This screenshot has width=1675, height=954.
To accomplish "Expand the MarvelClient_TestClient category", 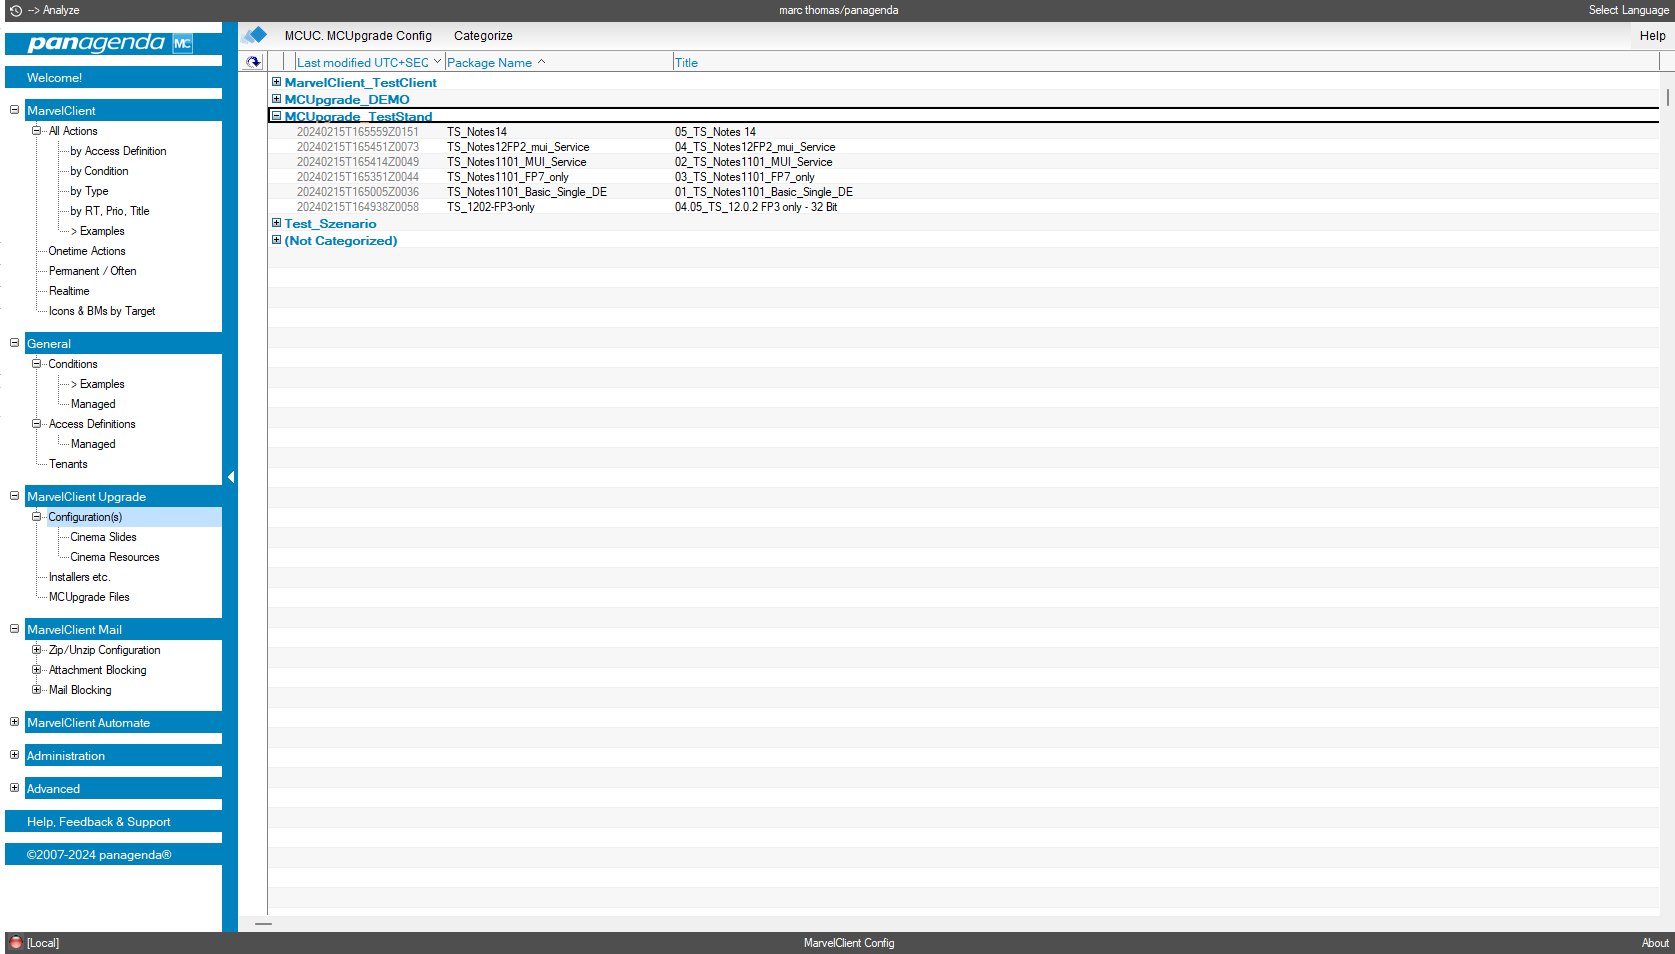I will click(276, 82).
